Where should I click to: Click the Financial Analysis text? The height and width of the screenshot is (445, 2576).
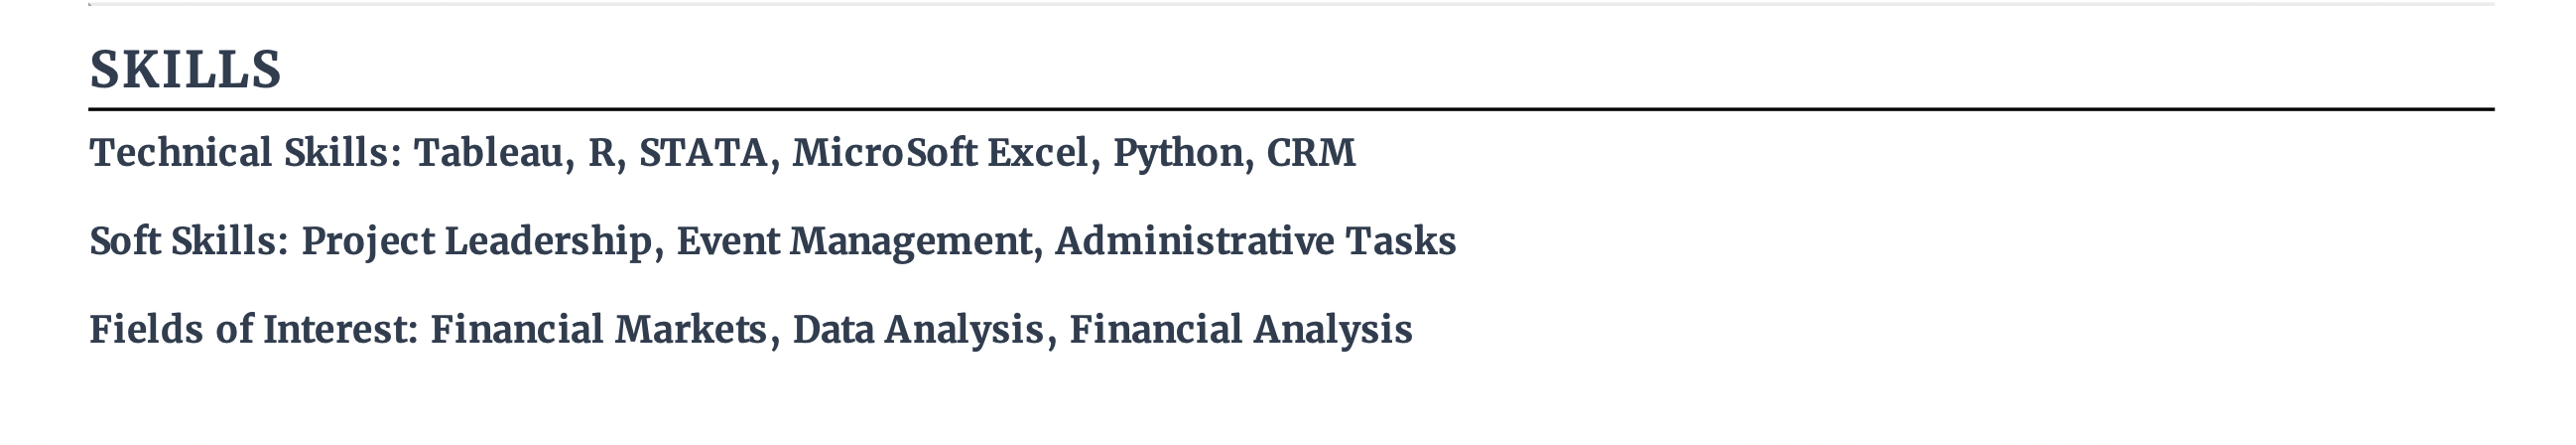tap(1241, 331)
